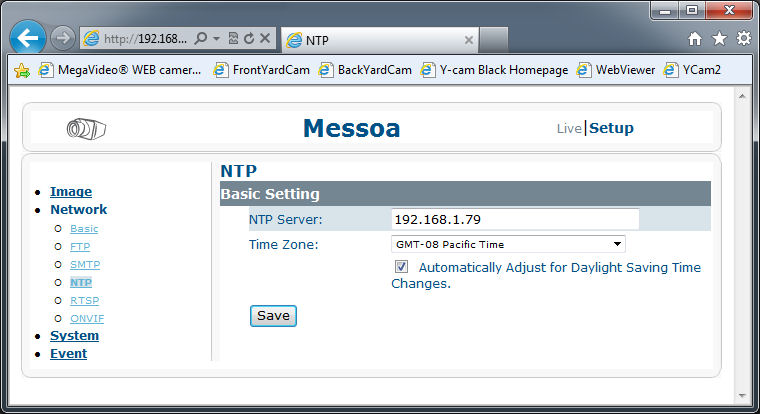Click the refresh icon in address bar
This screenshot has width=760, height=414.
(x=247, y=39)
